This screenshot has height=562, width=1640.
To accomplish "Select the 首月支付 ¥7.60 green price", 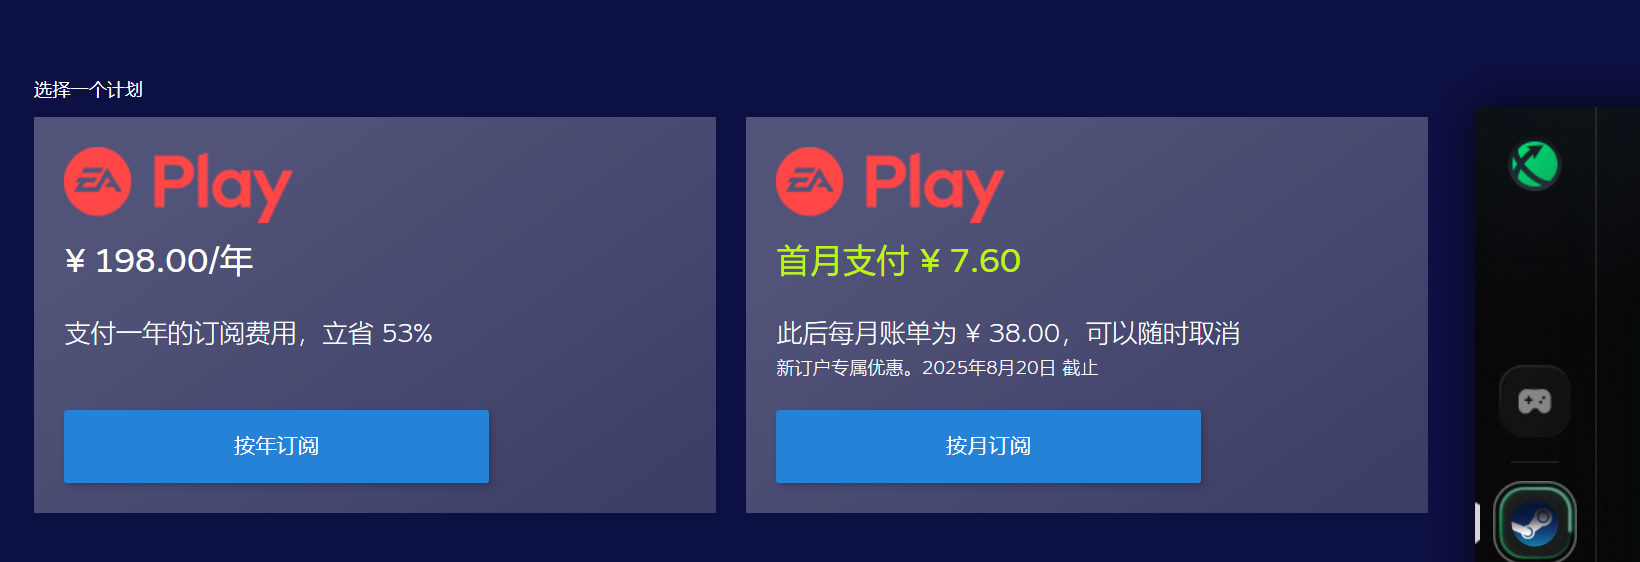I will (898, 261).
